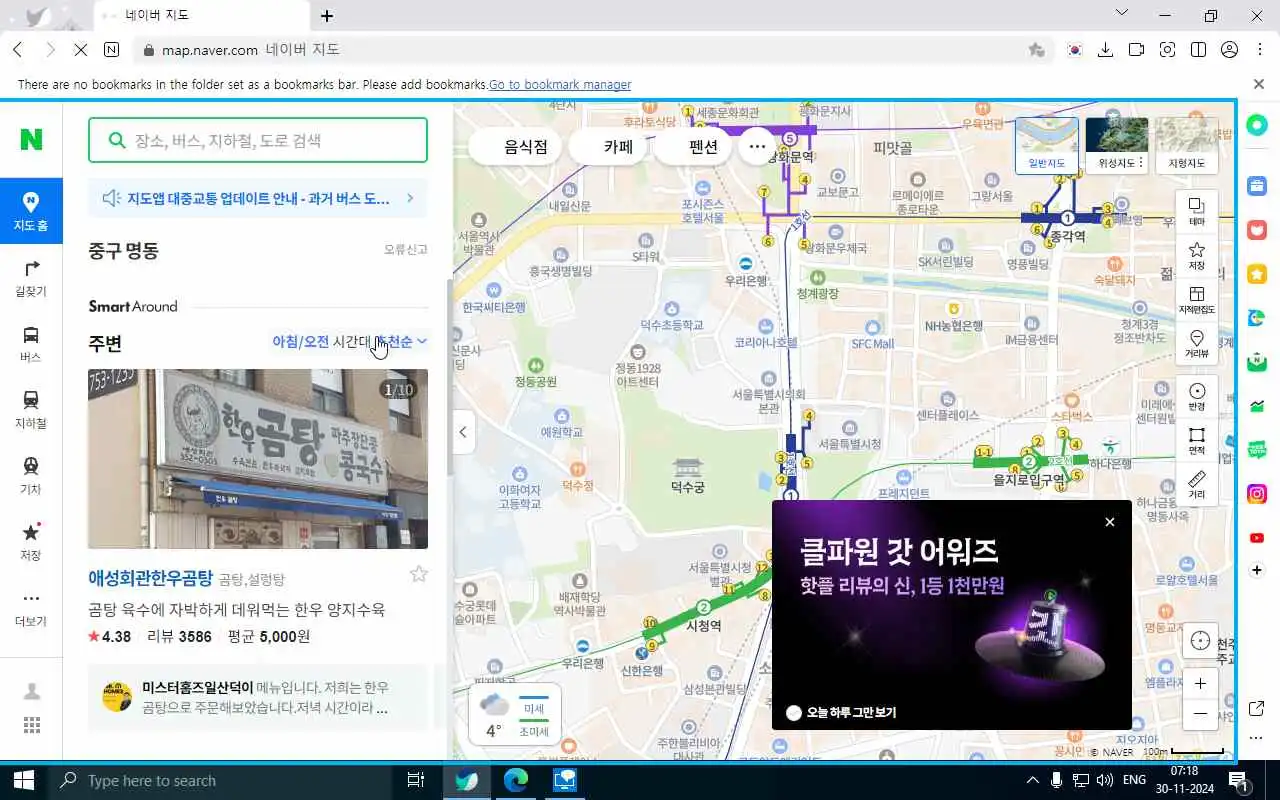Image resolution: width=1280 pixels, height=800 pixels.
Task: Open the weather widget showing 4°
Action: [x=515, y=716]
